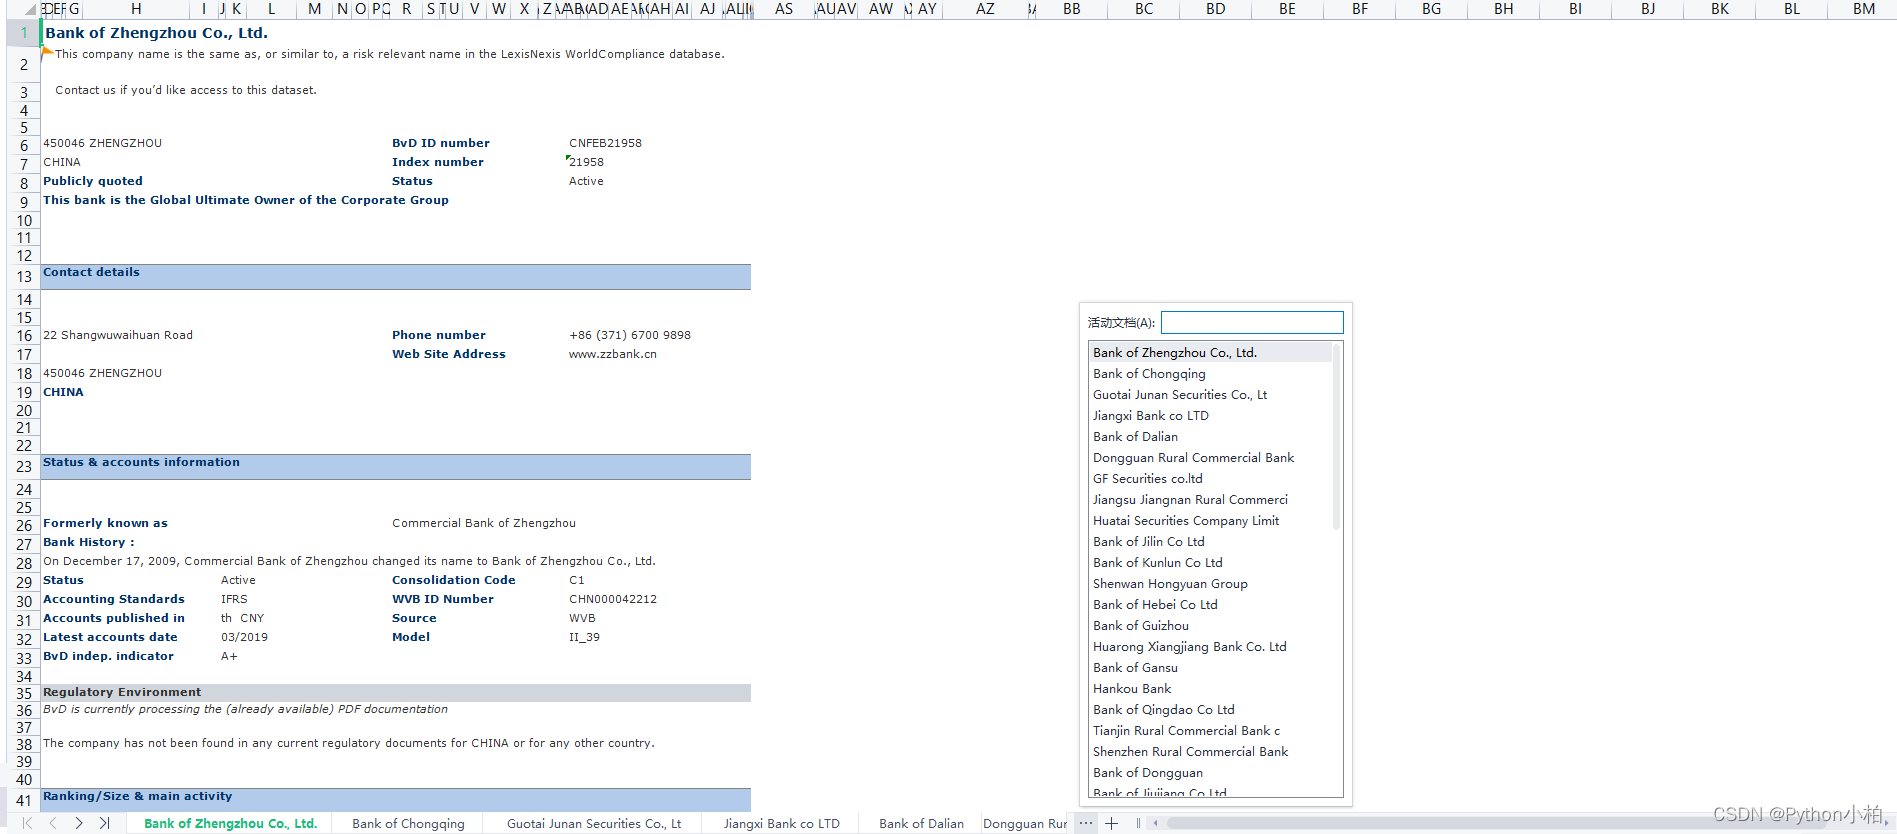Select column AZ header
Image resolution: width=1897 pixels, height=834 pixels.
coord(985,9)
